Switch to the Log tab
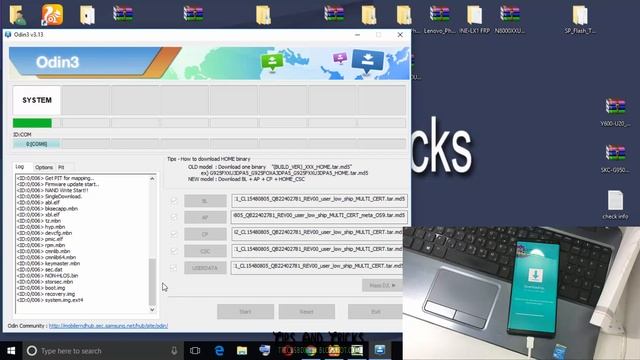The height and width of the screenshot is (360, 640). point(20,167)
